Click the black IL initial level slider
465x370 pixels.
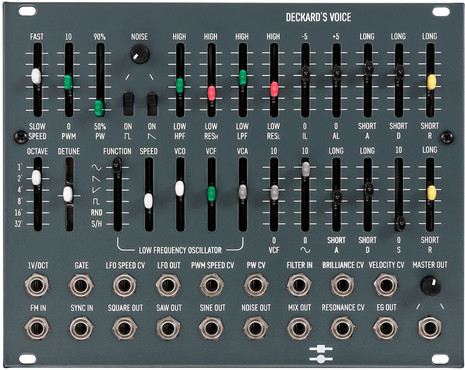pyautogui.click(x=305, y=73)
